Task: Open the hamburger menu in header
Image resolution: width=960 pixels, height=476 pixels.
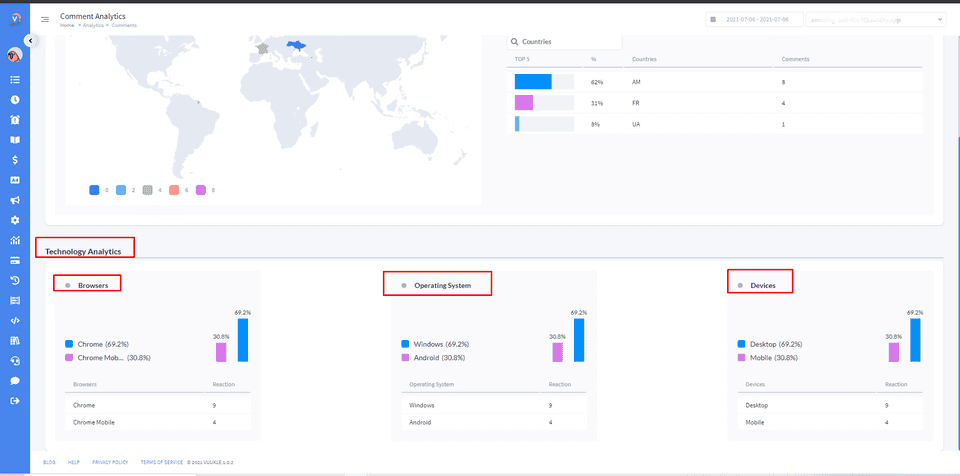Action: point(45,19)
